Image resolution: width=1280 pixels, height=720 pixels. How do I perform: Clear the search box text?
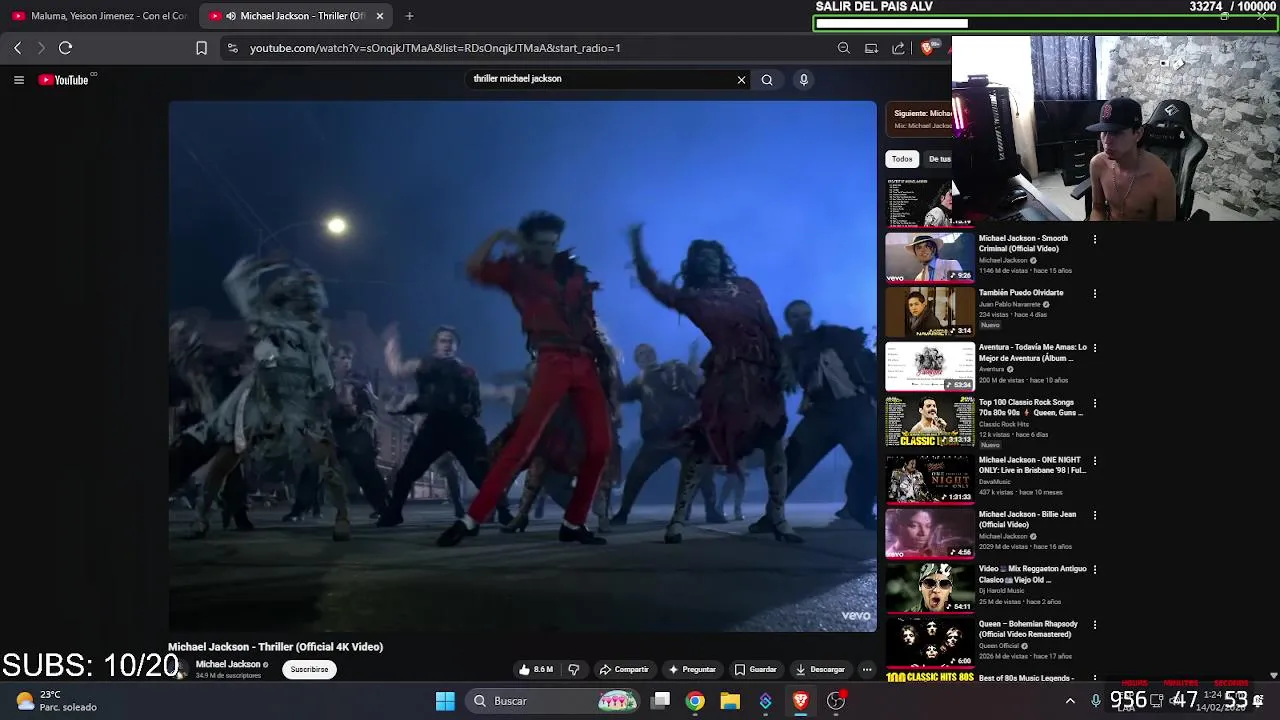tap(741, 80)
